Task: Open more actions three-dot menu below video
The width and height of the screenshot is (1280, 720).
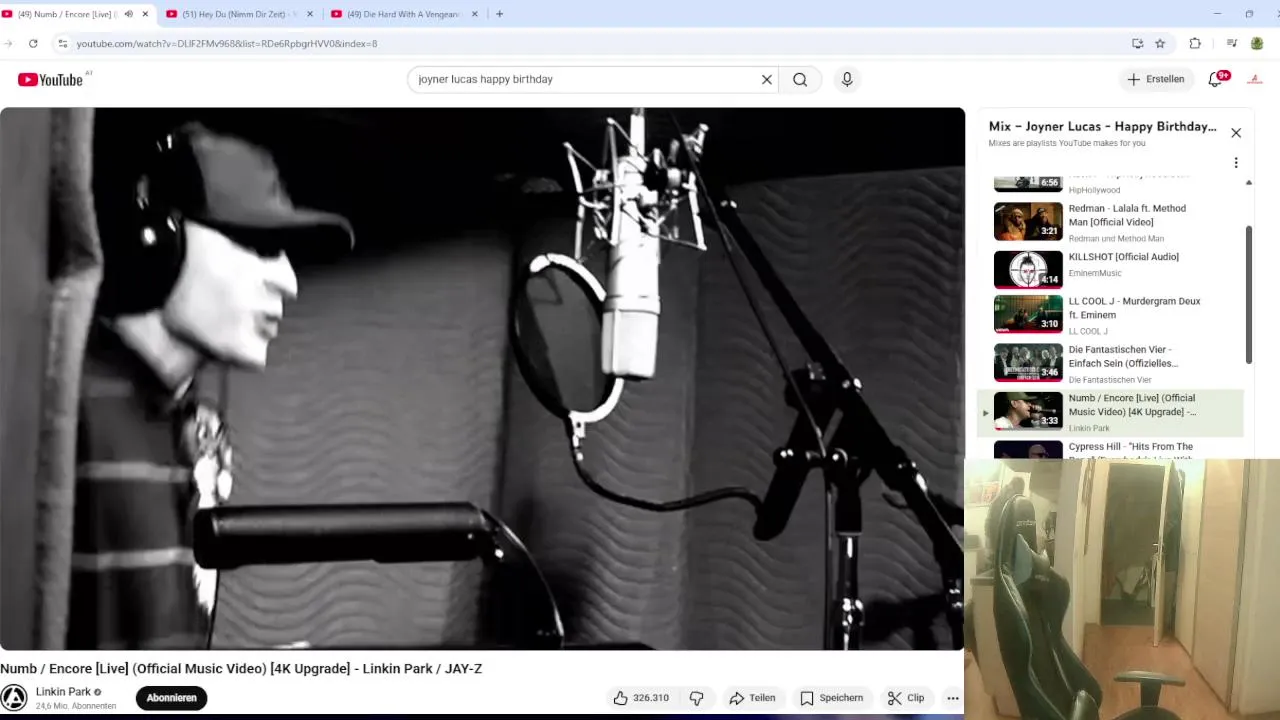Action: coord(953,698)
